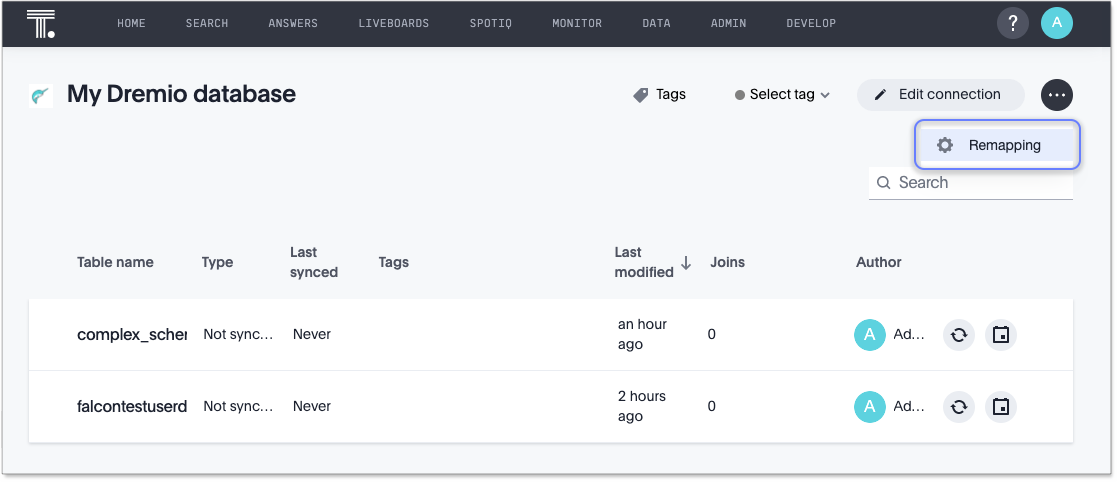Open schedule icon for falcontestuserd row
The height and width of the screenshot is (487, 1117).
(x=1001, y=407)
